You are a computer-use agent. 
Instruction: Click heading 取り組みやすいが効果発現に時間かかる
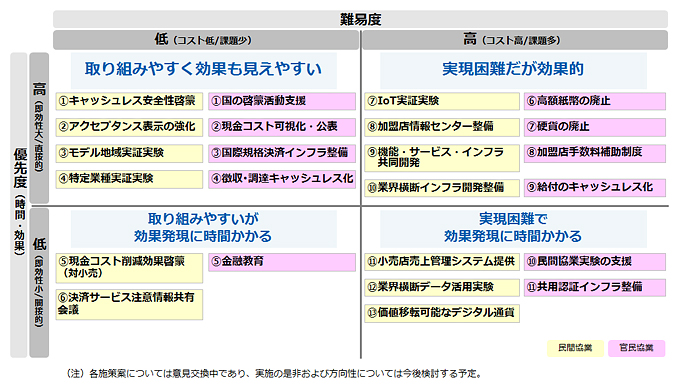coord(203,229)
